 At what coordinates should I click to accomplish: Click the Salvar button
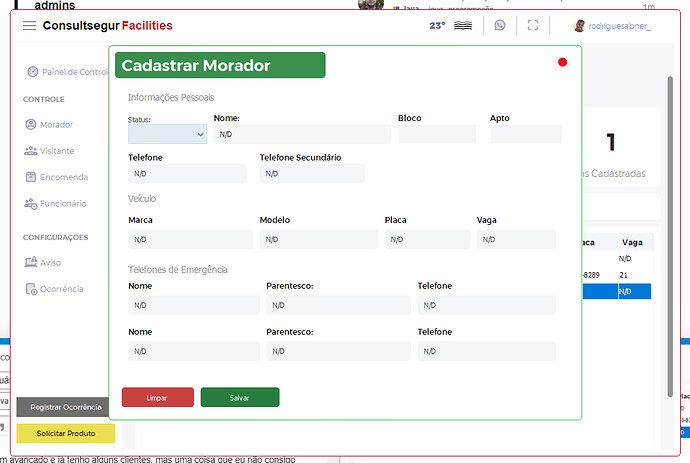[x=240, y=397]
